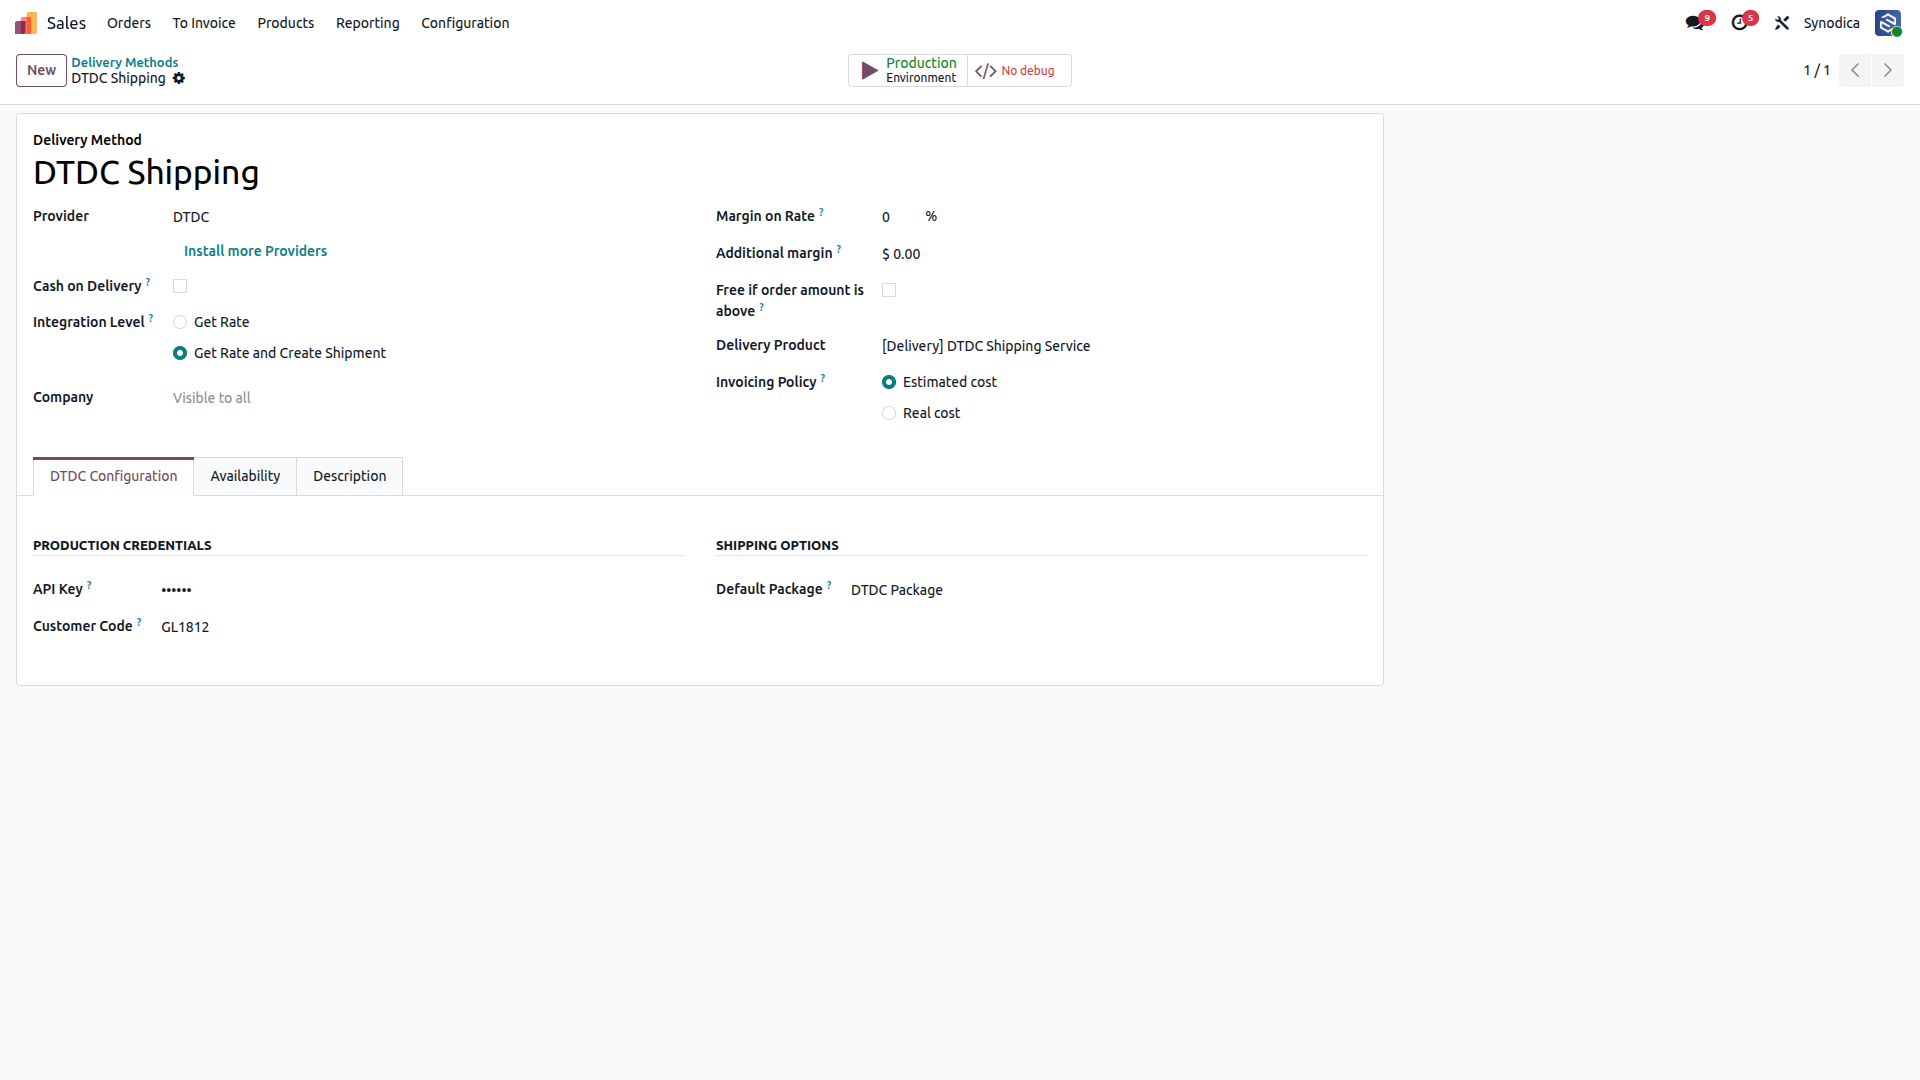Open the Configuration menu
This screenshot has height=1080, width=1920.
coord(465,23)
